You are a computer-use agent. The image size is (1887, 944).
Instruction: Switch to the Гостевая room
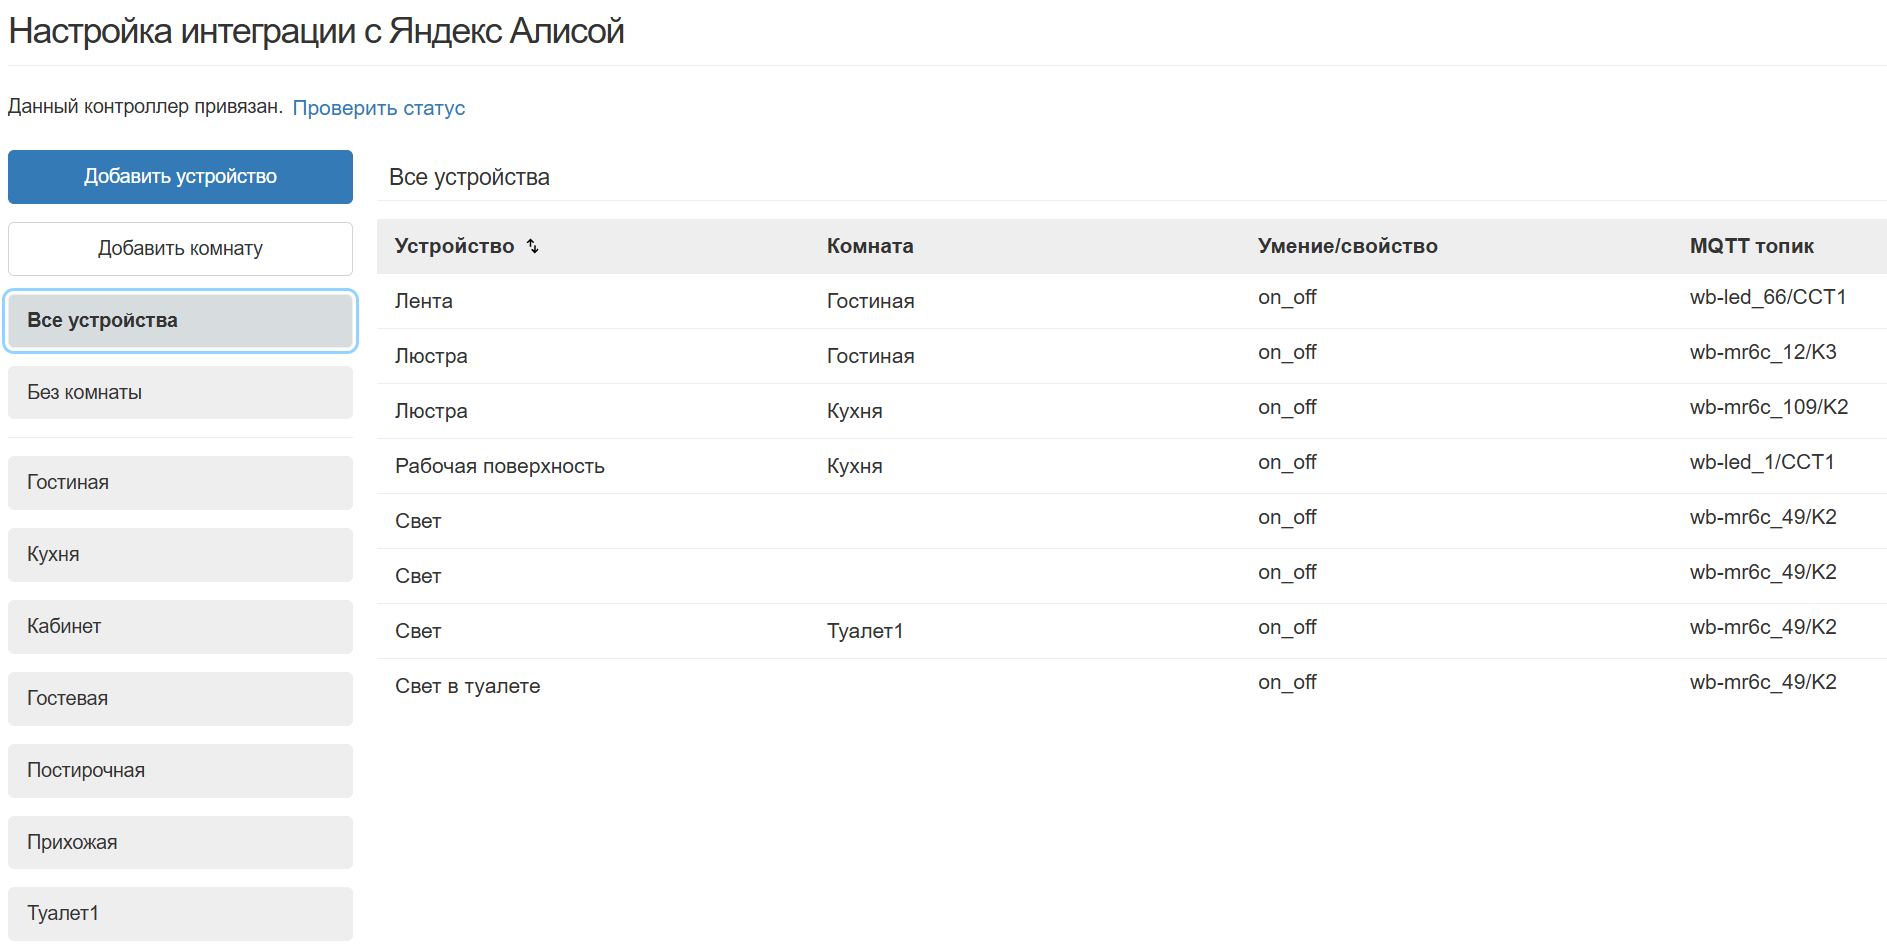pos(180,699)
